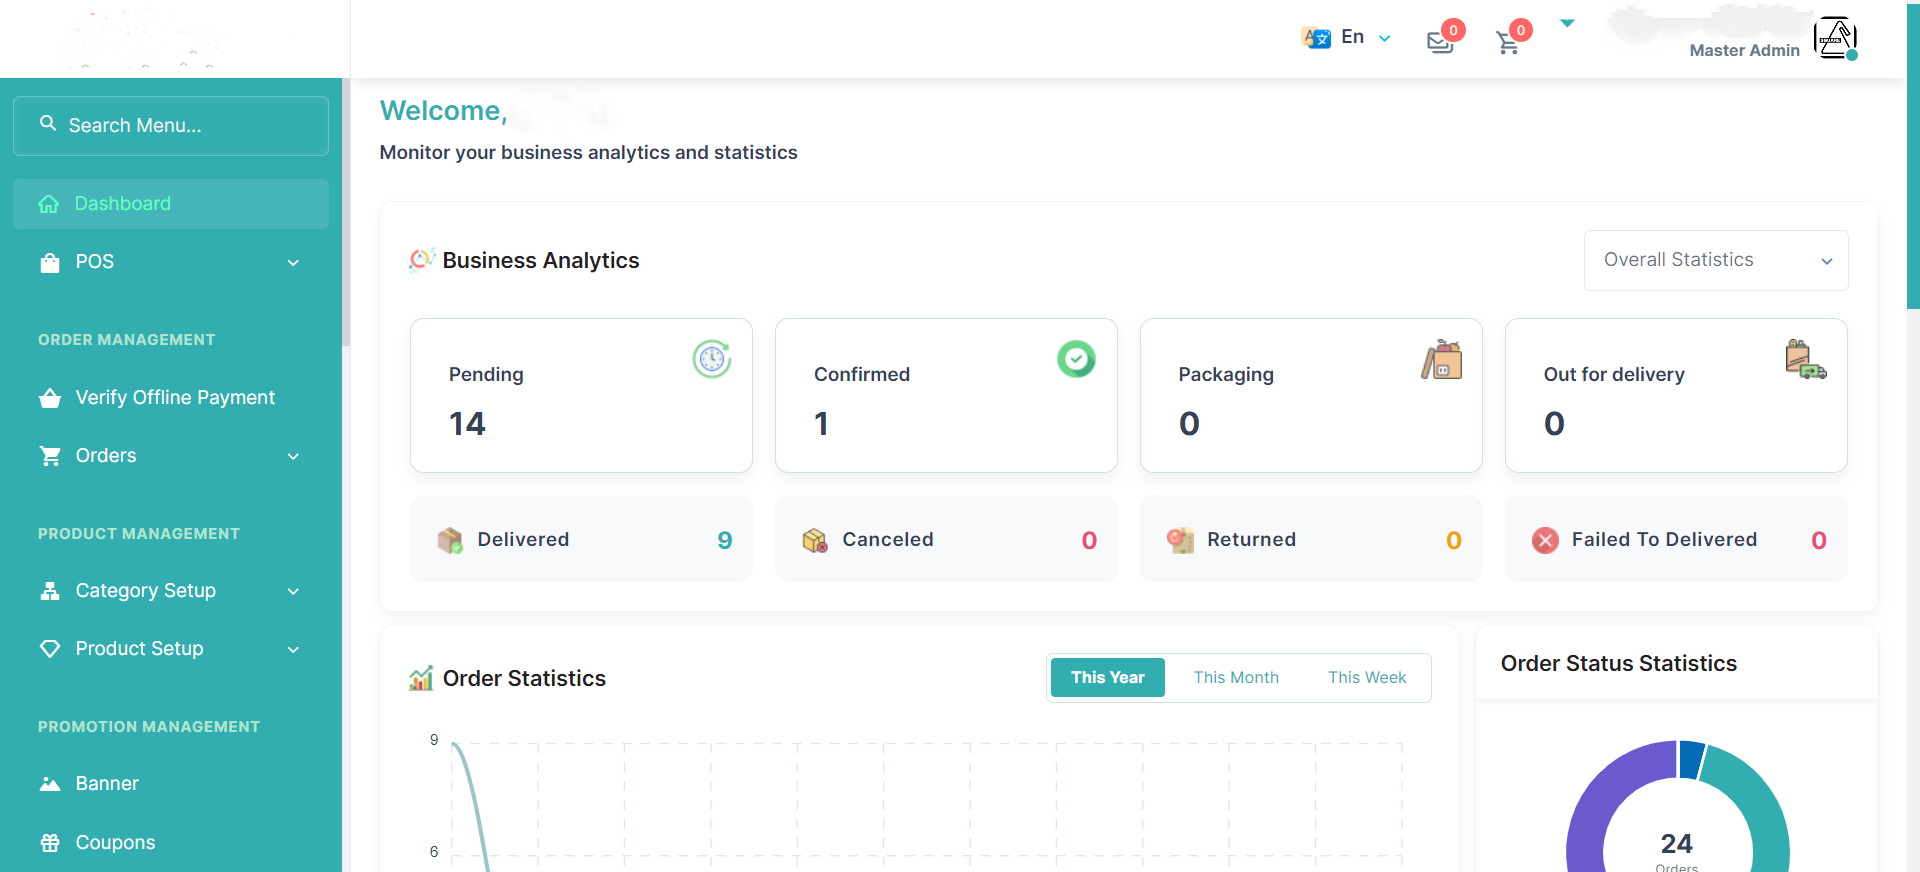Click the Master Admin profile avatar
Screen dimensions: 1920x872
(x=1835, y=38)
